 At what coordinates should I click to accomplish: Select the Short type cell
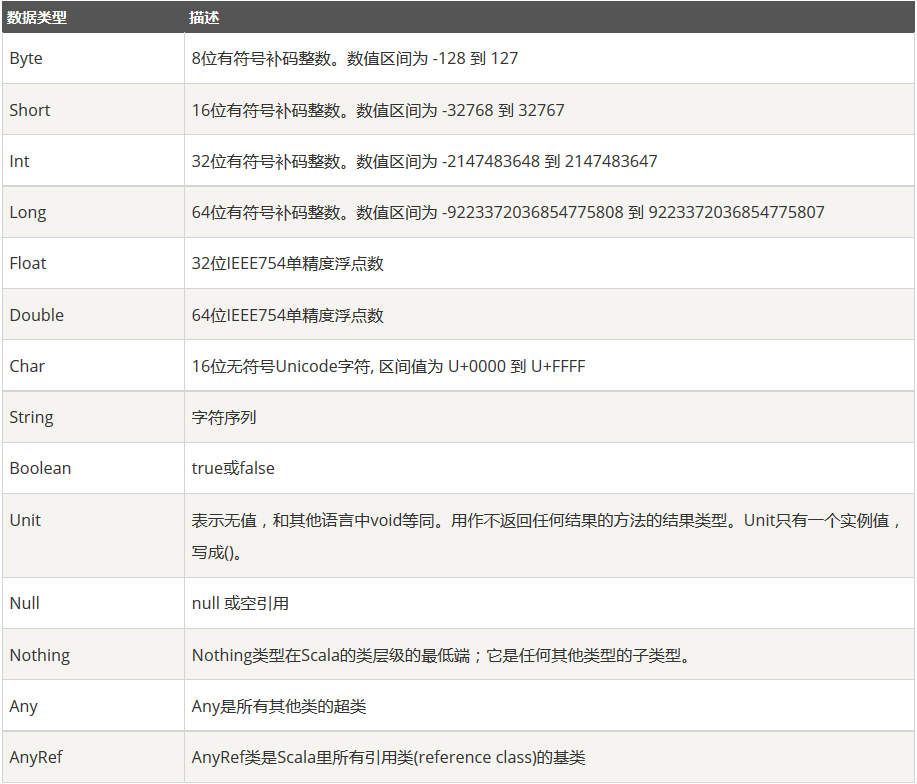point(94,109)
